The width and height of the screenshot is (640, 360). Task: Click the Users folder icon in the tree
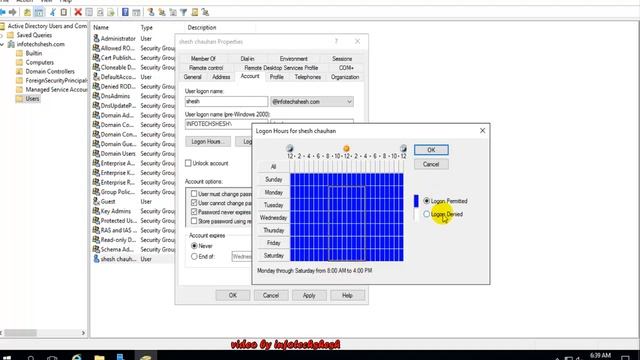click(x=19, y=98)
